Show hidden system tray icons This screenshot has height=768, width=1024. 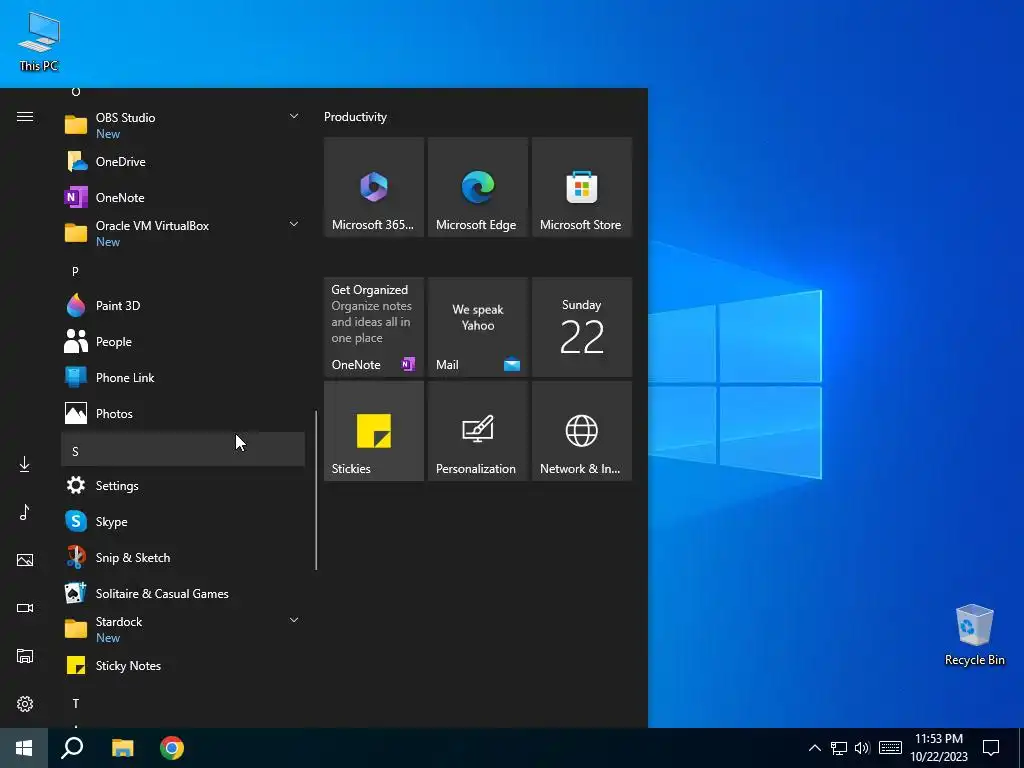tap(814, 748)
